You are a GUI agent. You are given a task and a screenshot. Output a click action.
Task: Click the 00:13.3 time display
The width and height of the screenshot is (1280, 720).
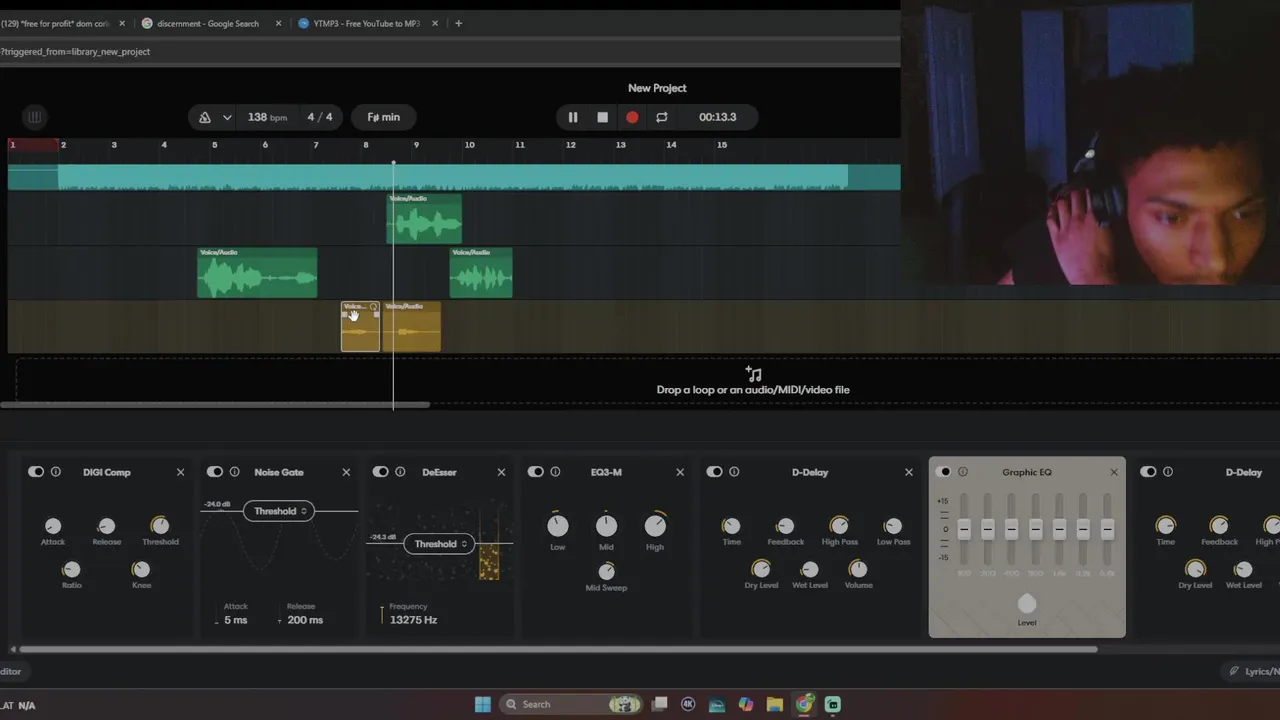[717, 117]
